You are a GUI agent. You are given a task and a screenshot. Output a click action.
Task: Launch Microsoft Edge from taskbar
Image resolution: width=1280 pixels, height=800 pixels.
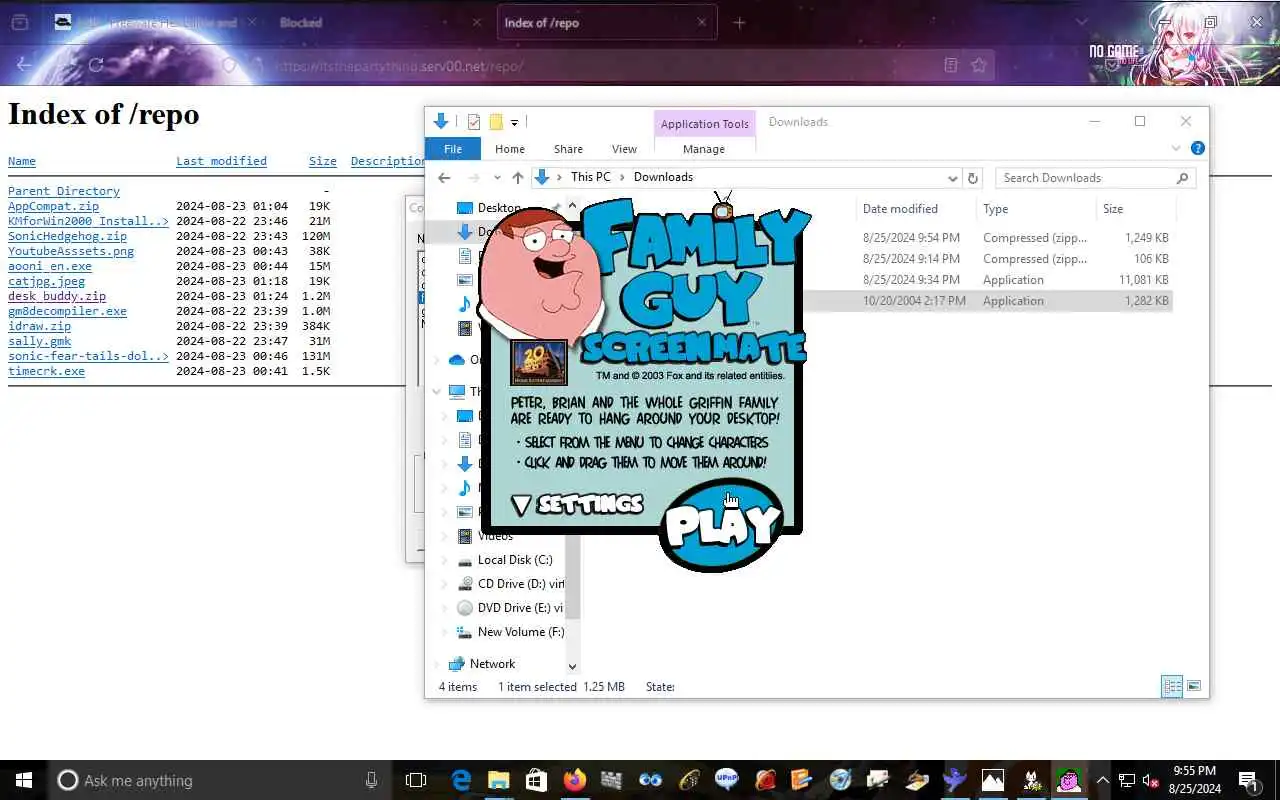461,780
